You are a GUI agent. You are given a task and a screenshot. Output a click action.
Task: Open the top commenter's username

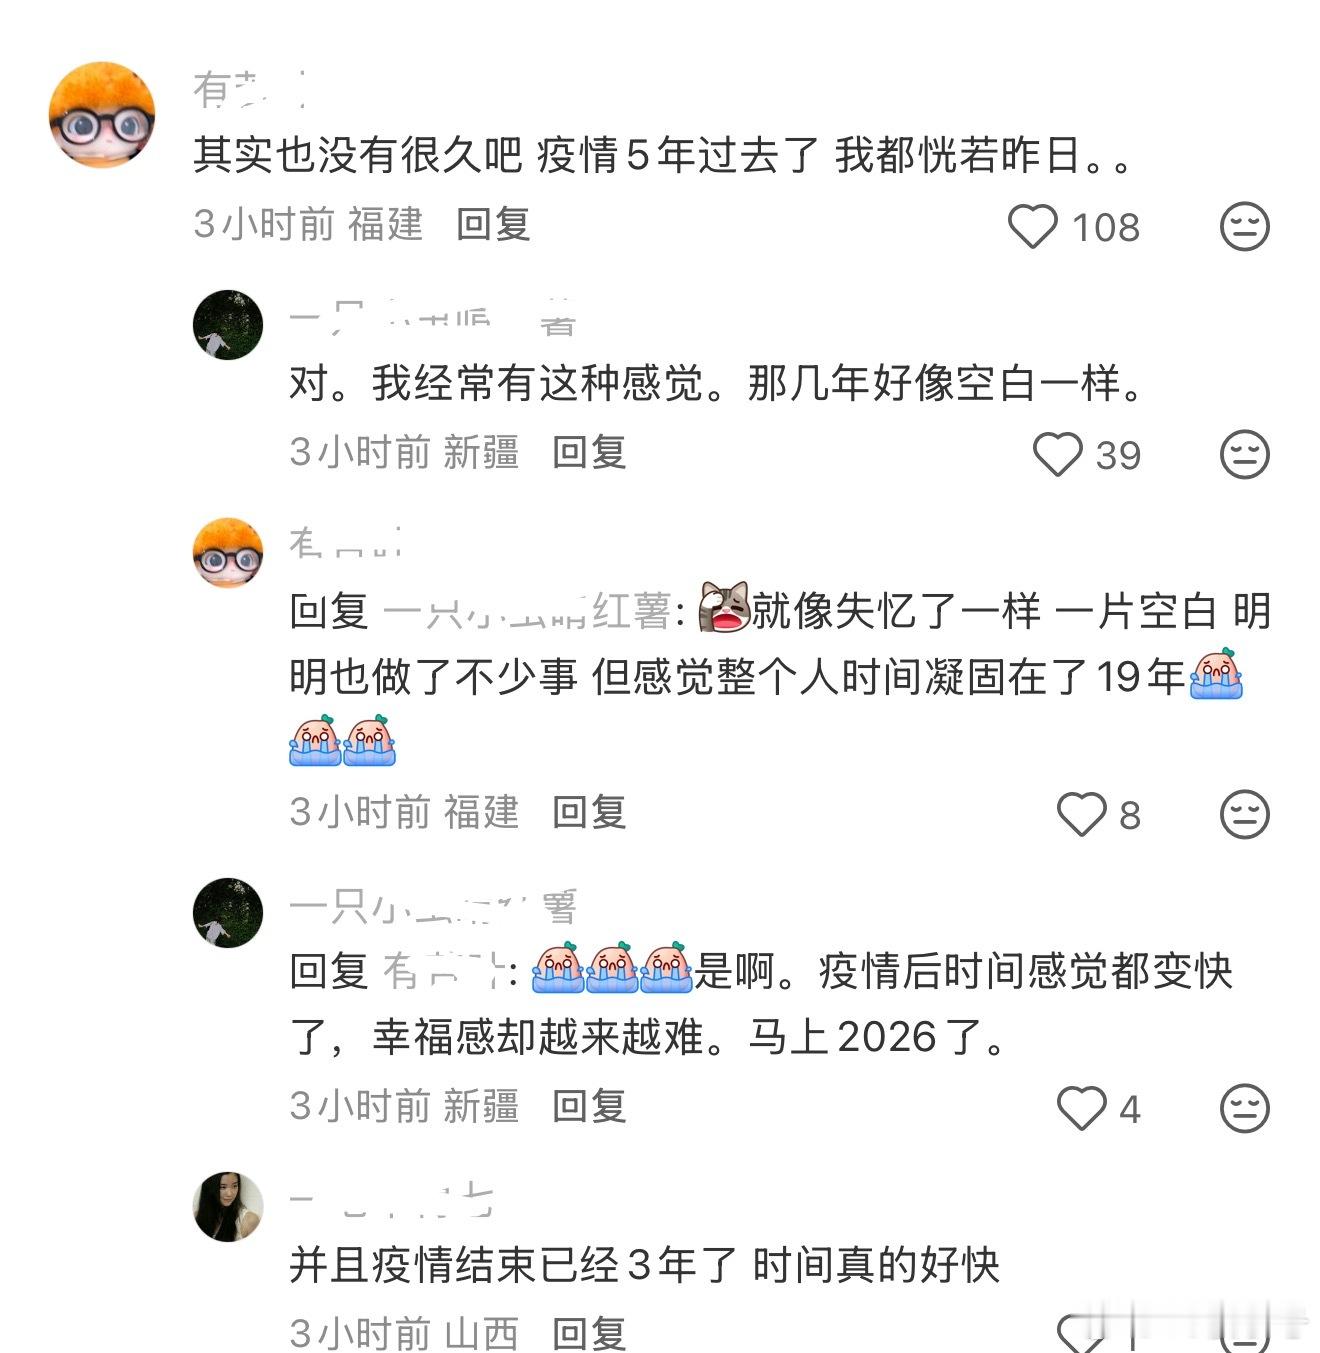[x=248, y=90]
